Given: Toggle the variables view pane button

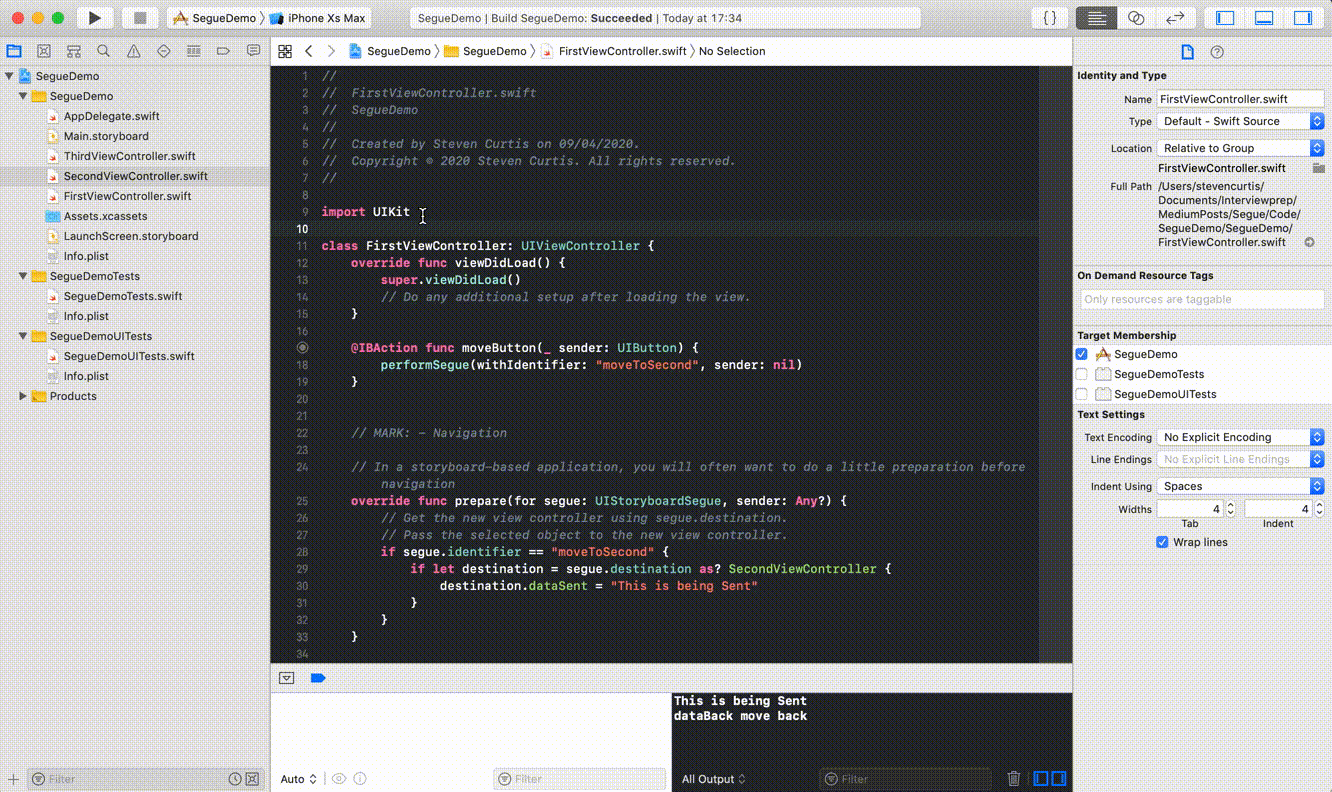Looking at the screenshot, I should coord(1041,779).
